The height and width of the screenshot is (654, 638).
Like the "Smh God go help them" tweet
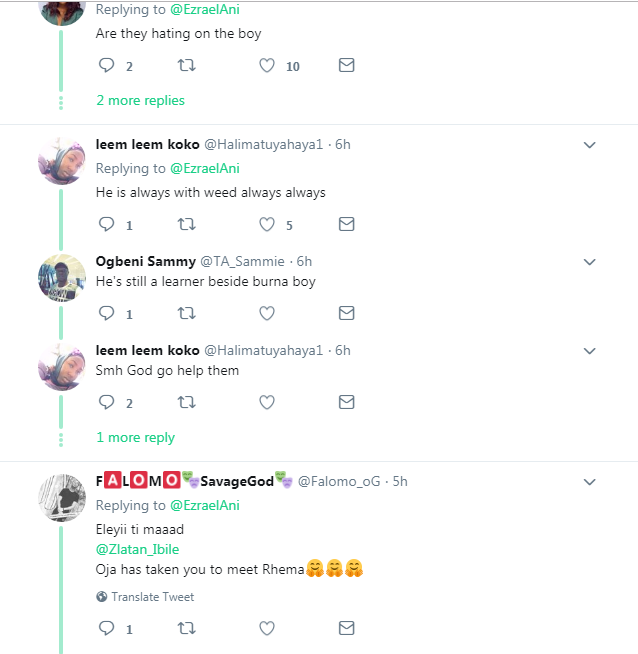click(x=267, y=403)
